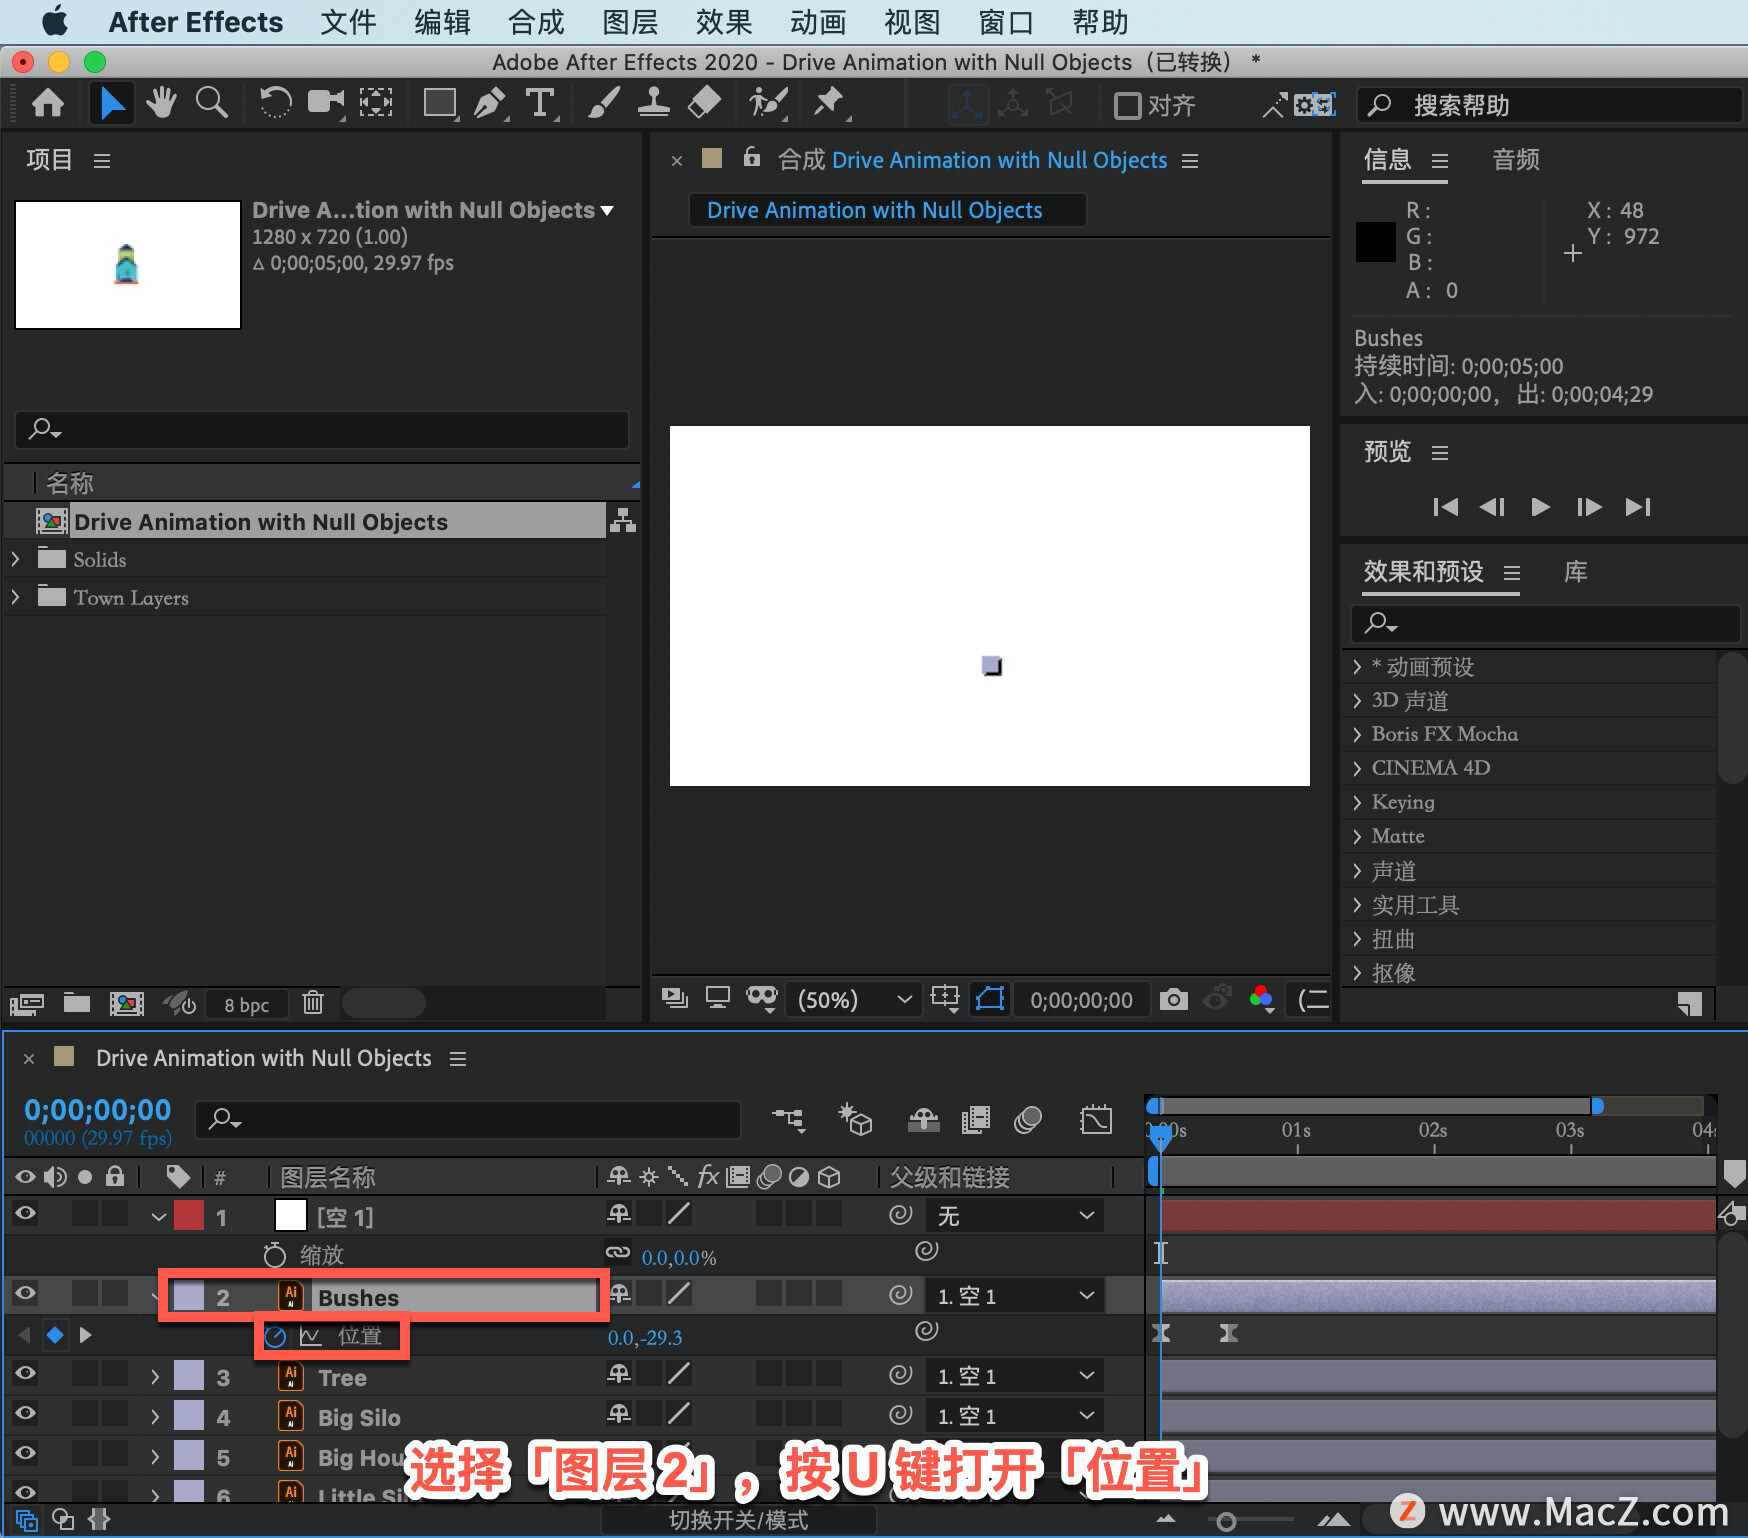Select the Brush tool

603,104
